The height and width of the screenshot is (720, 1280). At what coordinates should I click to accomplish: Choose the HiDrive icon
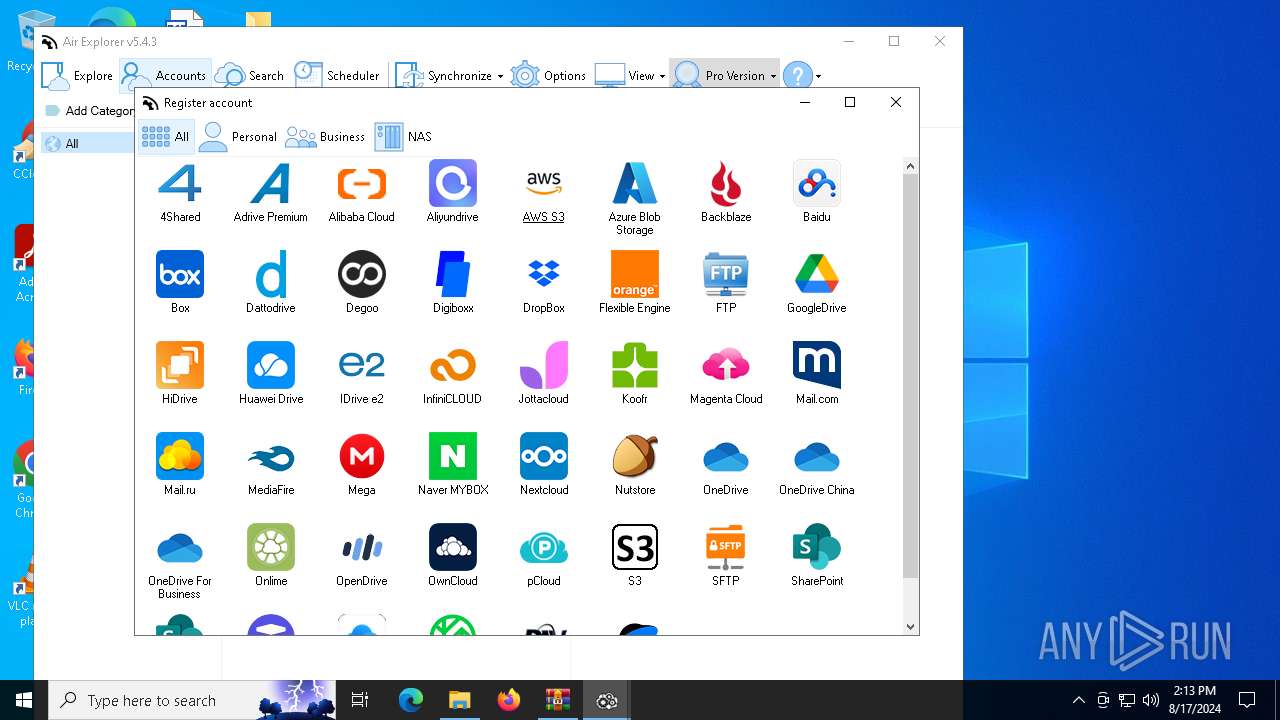[180, 365]
